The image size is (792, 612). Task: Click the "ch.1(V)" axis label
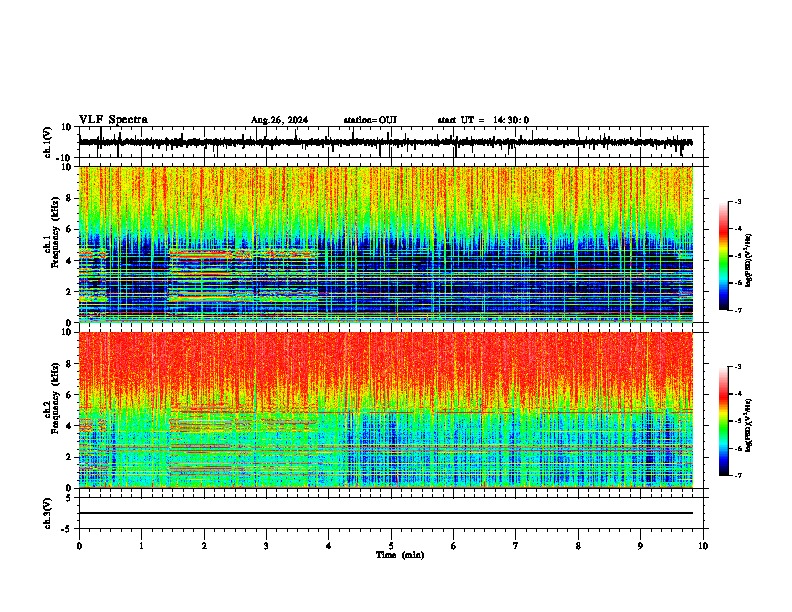(x=47, y=142)
